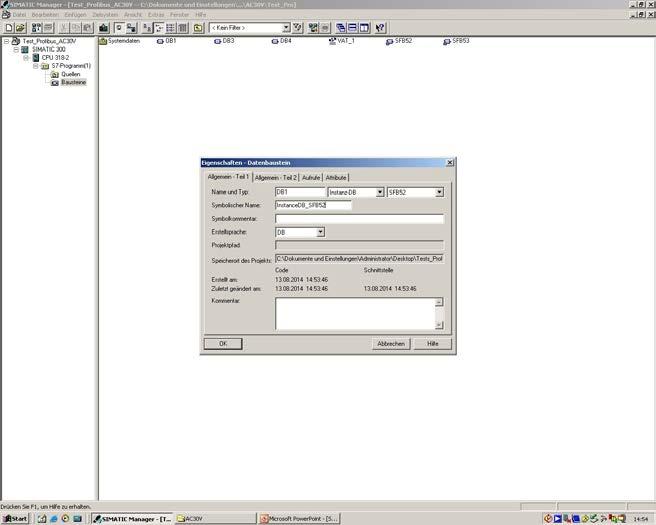Switch to the Aufrufe tab
Image resolution: width=656 pixels, height=525 pixels.
[x=311, y=178]
